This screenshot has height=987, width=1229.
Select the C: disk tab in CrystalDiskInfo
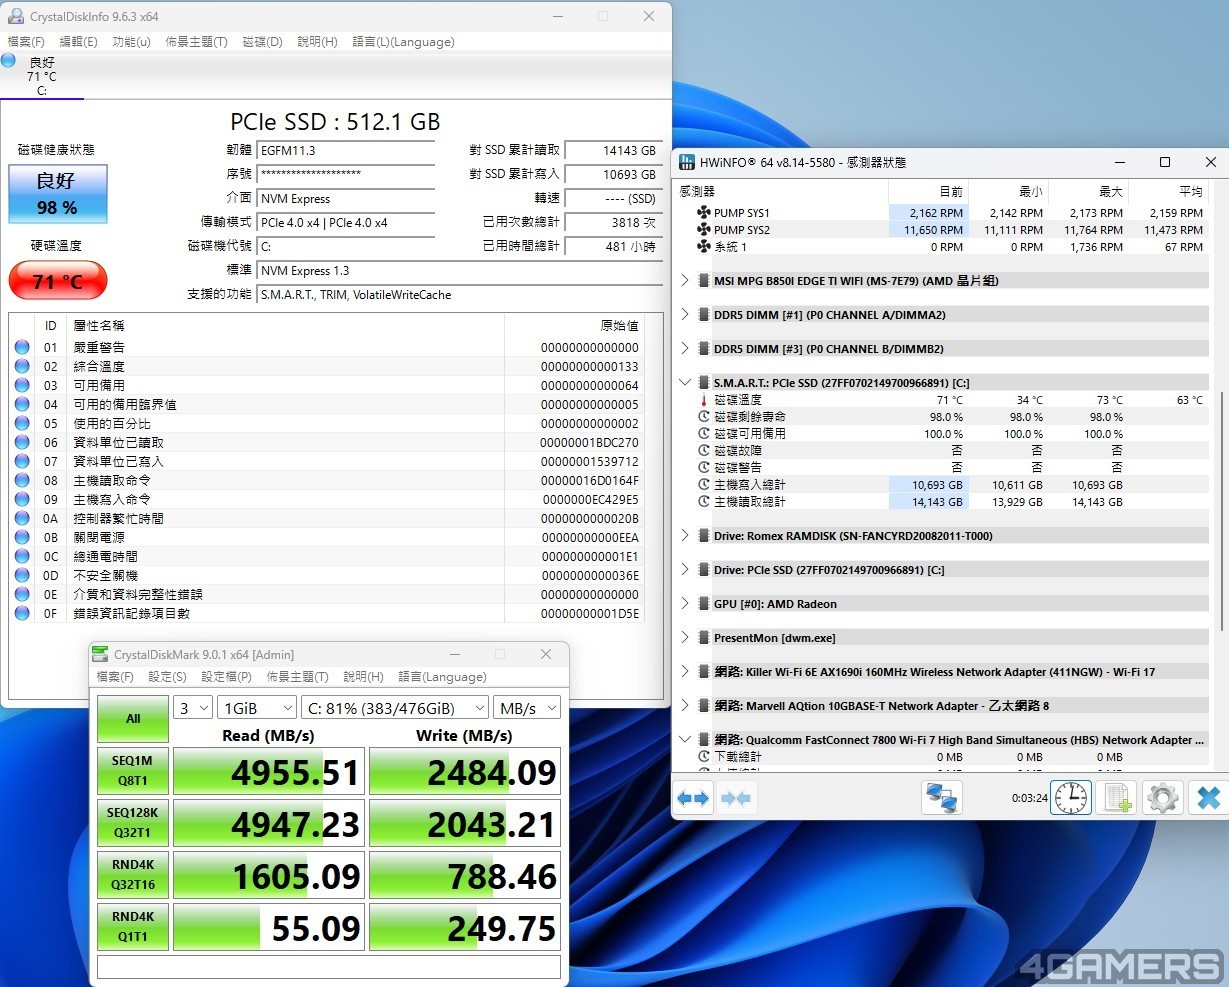(42, 76)
